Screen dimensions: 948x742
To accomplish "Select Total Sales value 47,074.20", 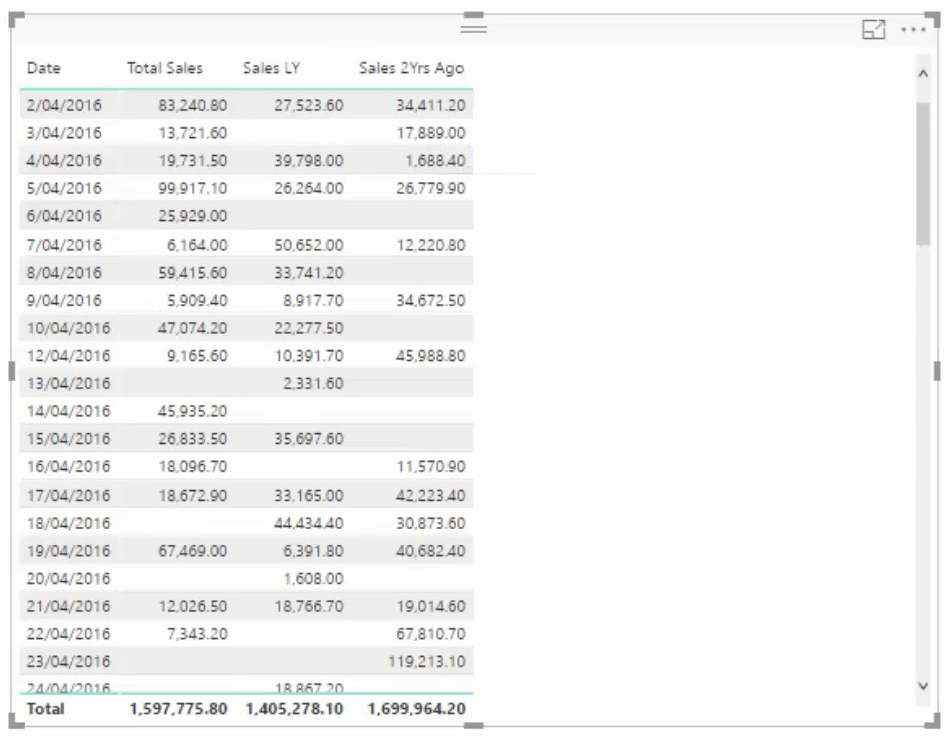I will click(193, 329).
